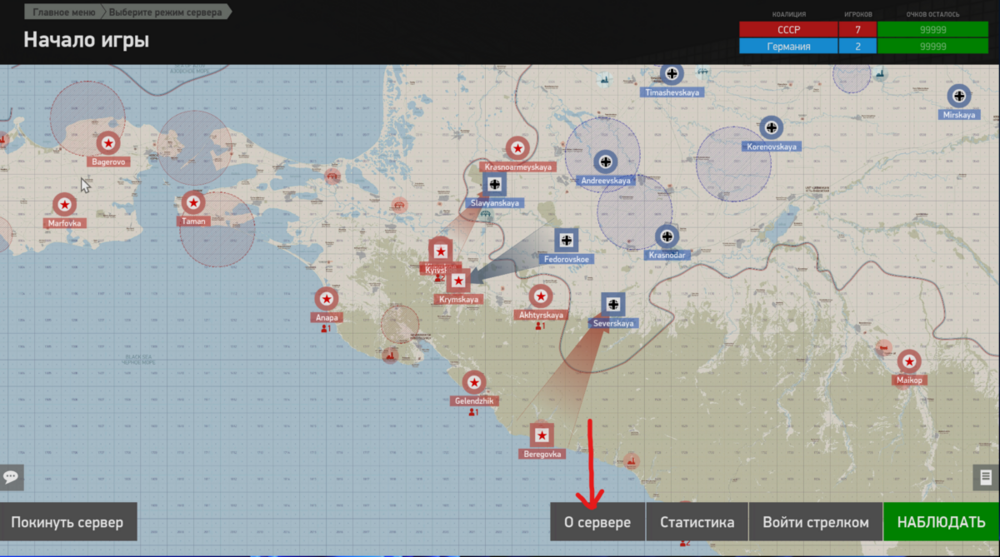
Task: Click 'Покинуть сервер' to leave
Action: 67,522
